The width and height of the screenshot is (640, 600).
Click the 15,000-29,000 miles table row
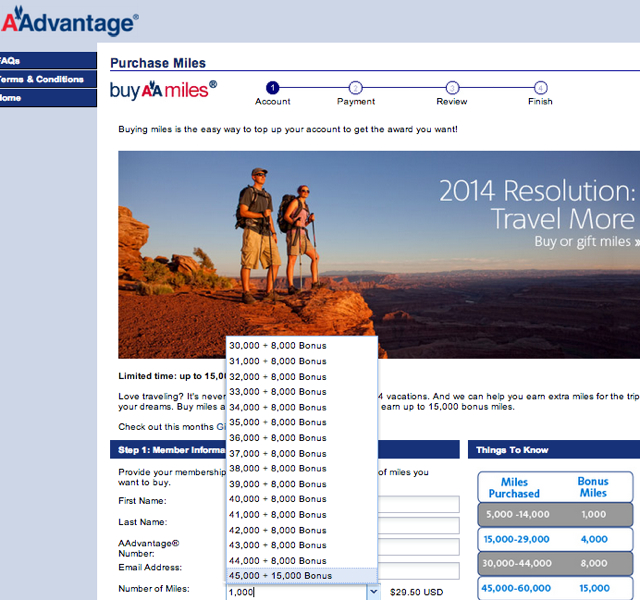tap(555, 539)
